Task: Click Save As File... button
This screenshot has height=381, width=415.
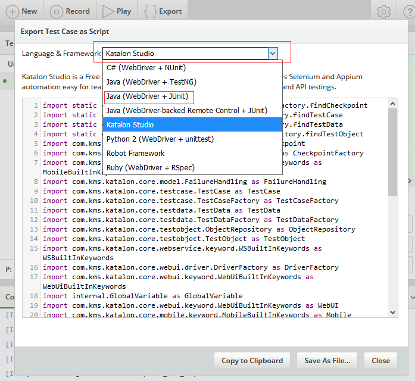Action: click(x=327, y=361)
